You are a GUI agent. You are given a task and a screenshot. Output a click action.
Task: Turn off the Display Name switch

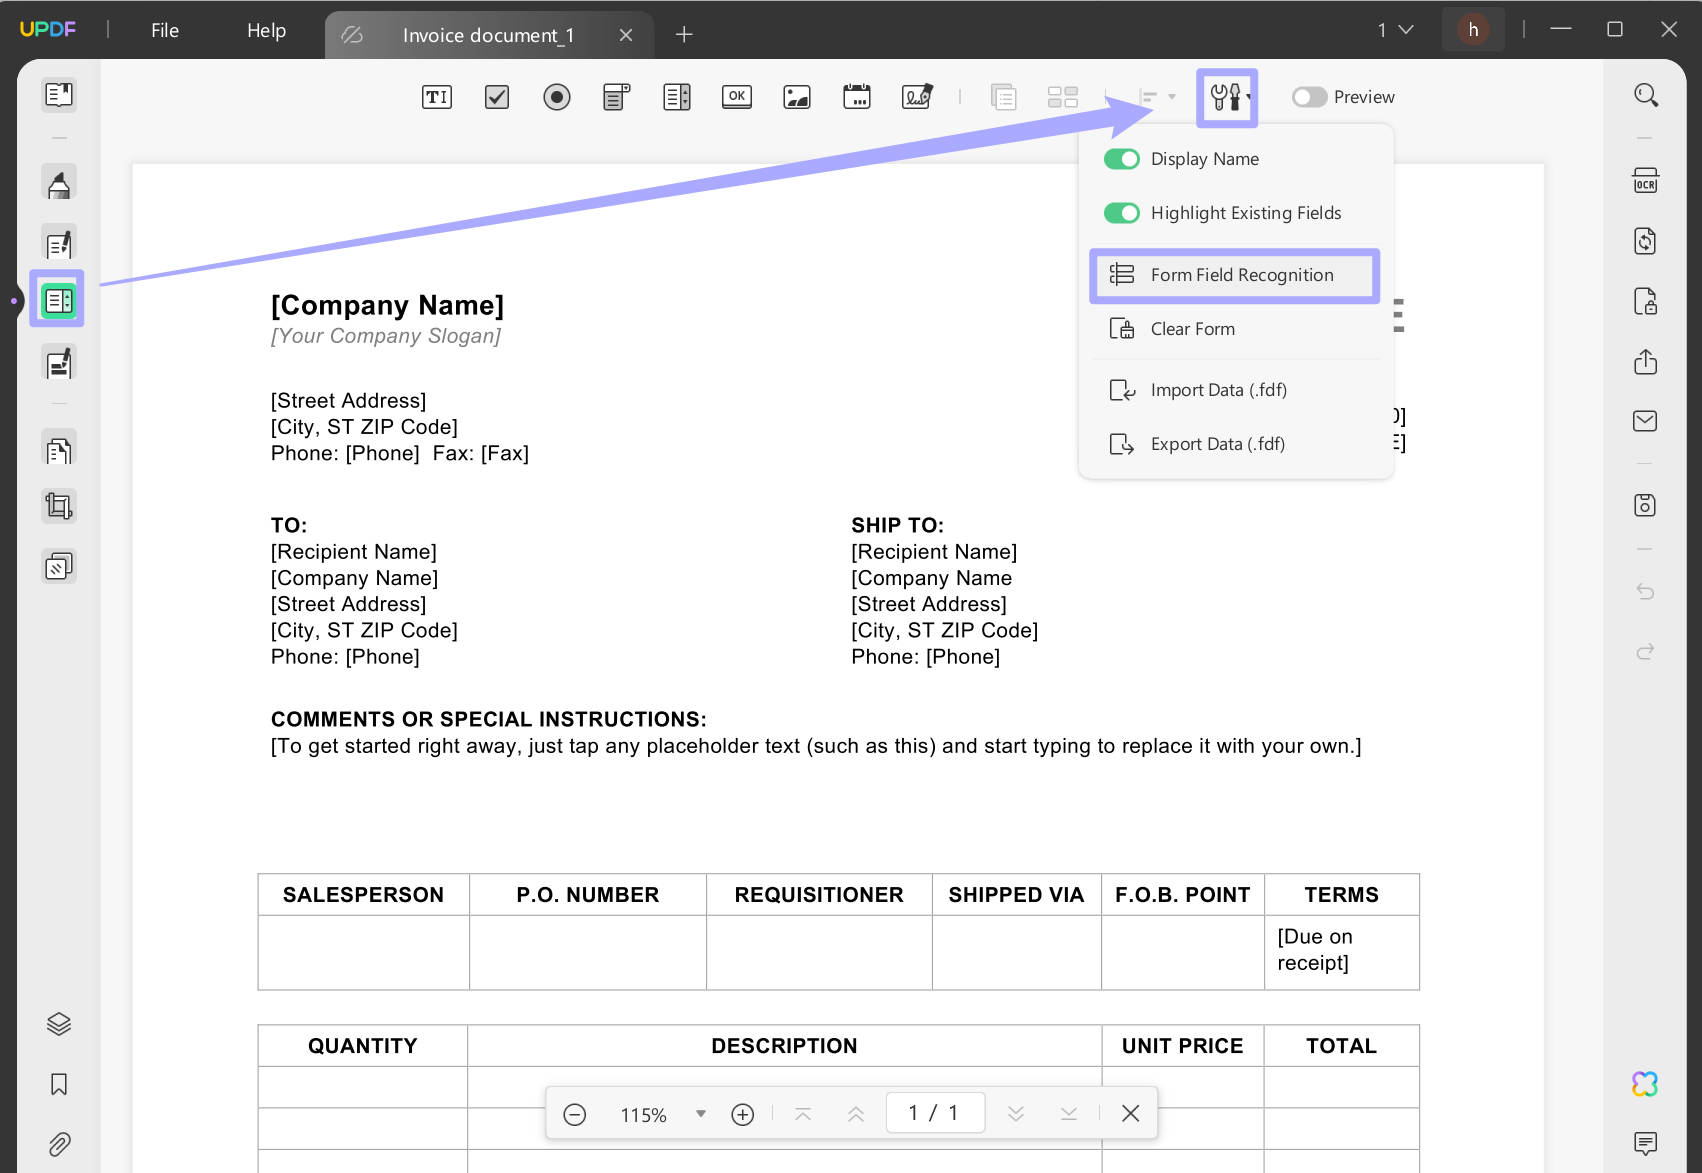1121,158
